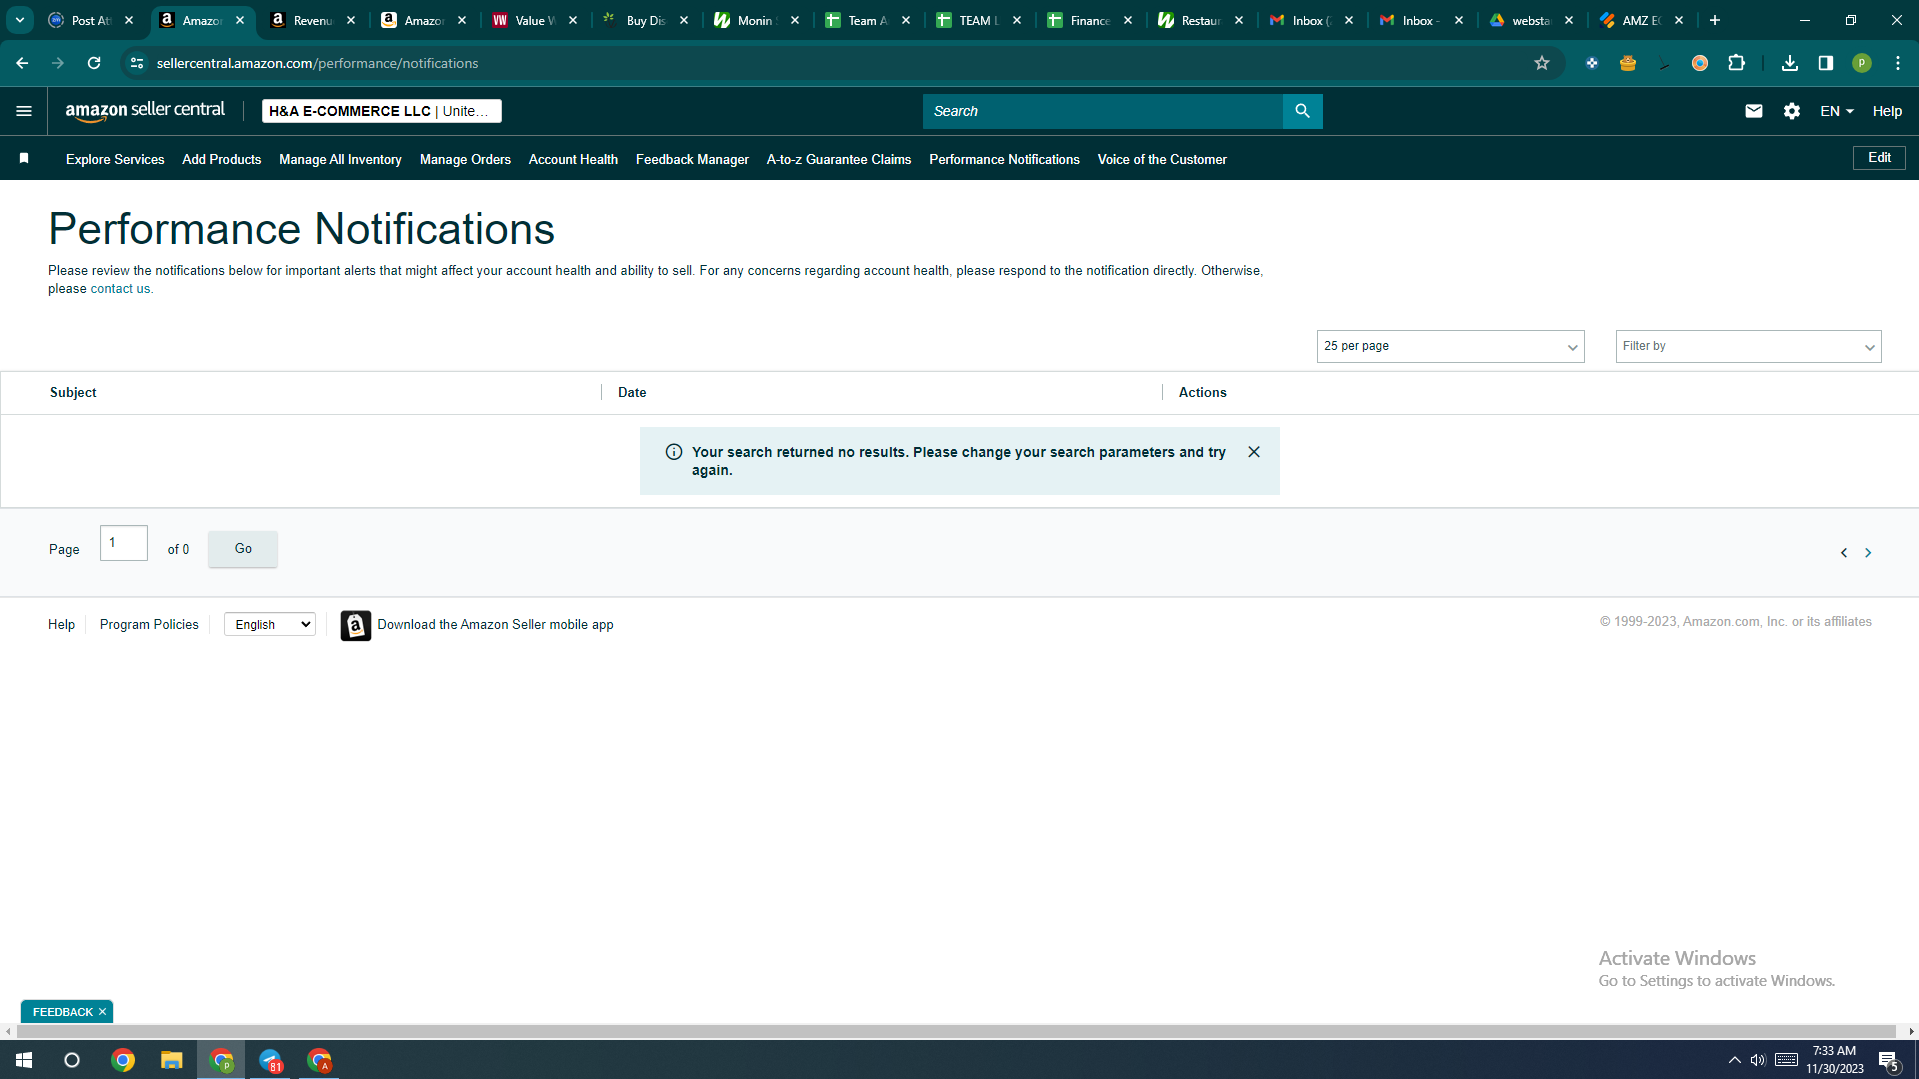Open the EN language dropdown
Screen dimensions: 1919x1079
(1837, 111)
